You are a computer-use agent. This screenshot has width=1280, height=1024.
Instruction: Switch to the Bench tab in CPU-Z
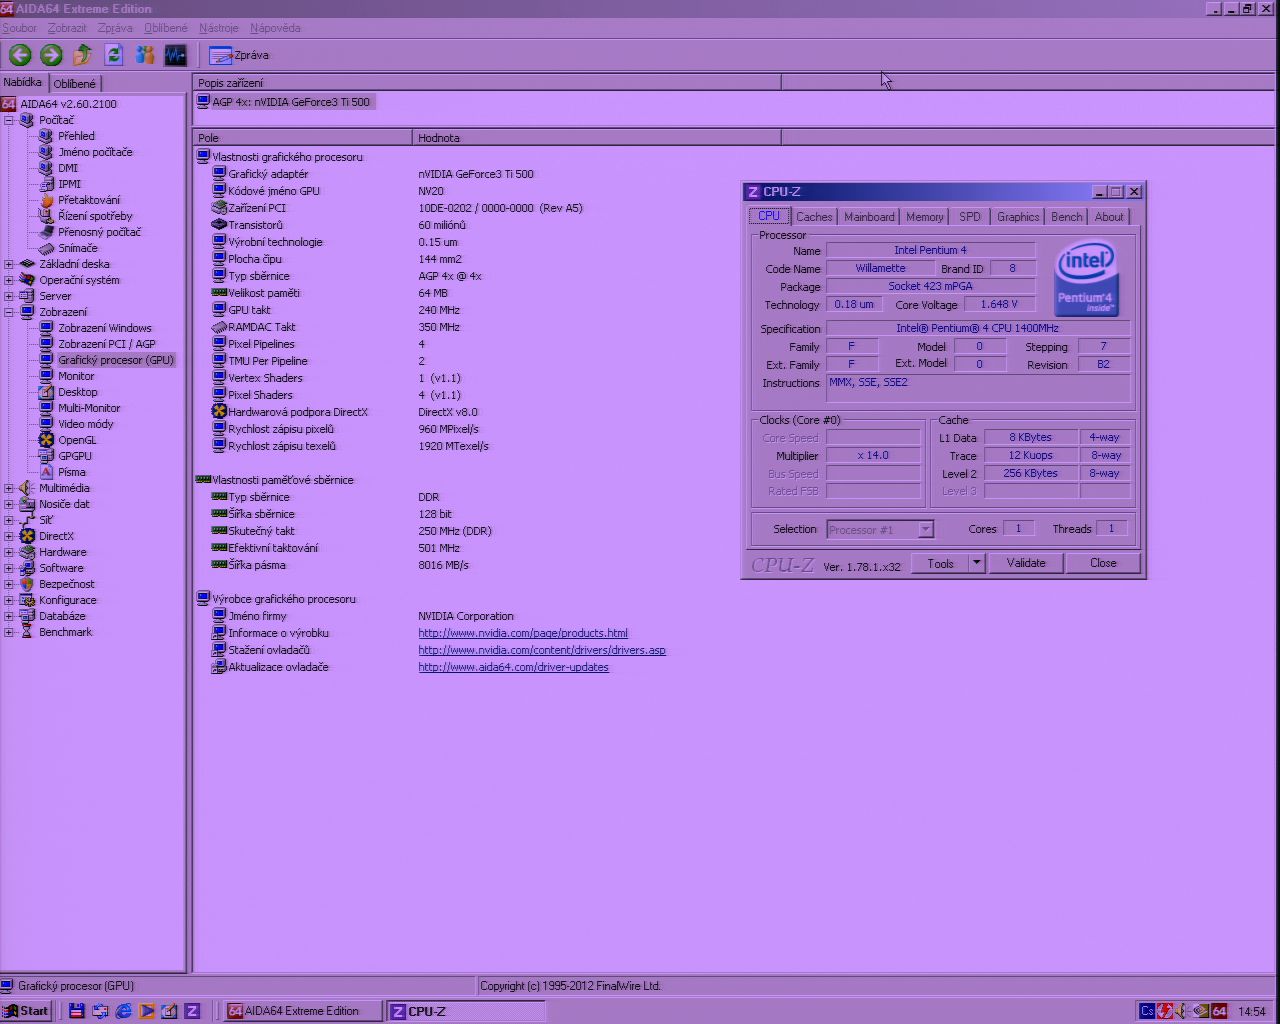(1066, 217)
